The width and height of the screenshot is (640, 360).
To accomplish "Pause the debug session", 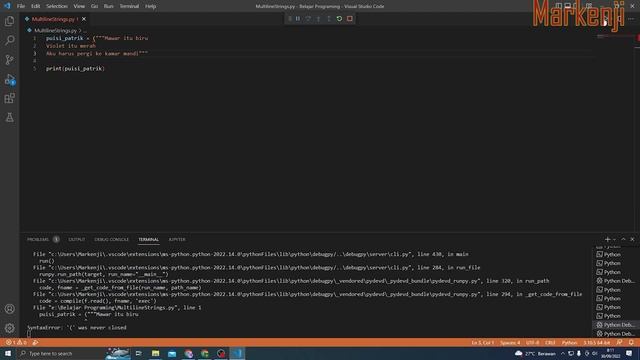I will (298, 19).
